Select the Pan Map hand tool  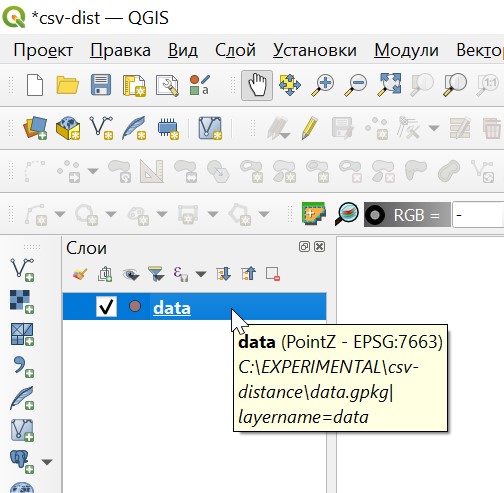(x=257, y=85)
